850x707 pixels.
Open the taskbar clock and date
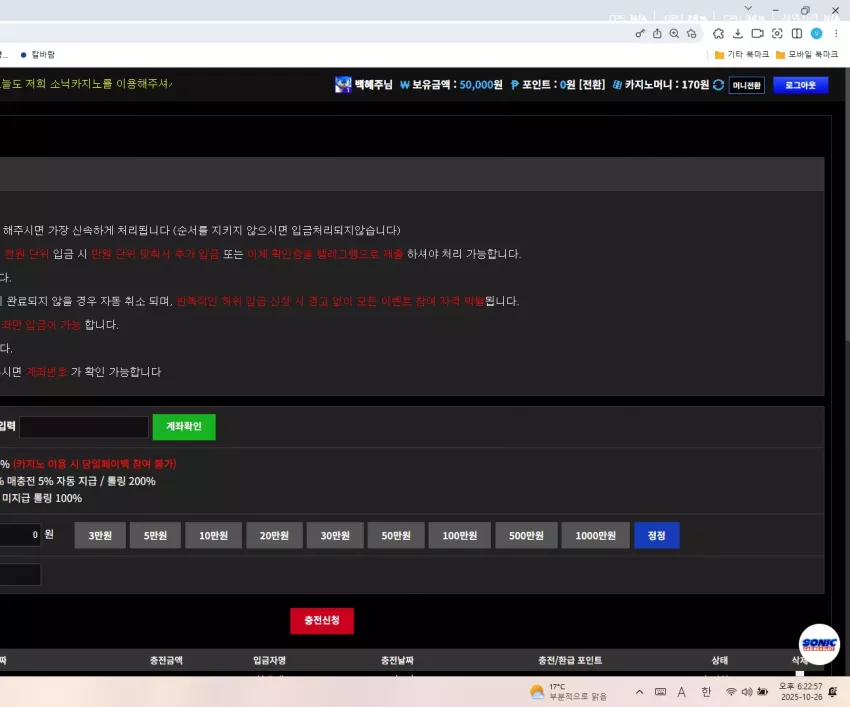coord(801,692)
